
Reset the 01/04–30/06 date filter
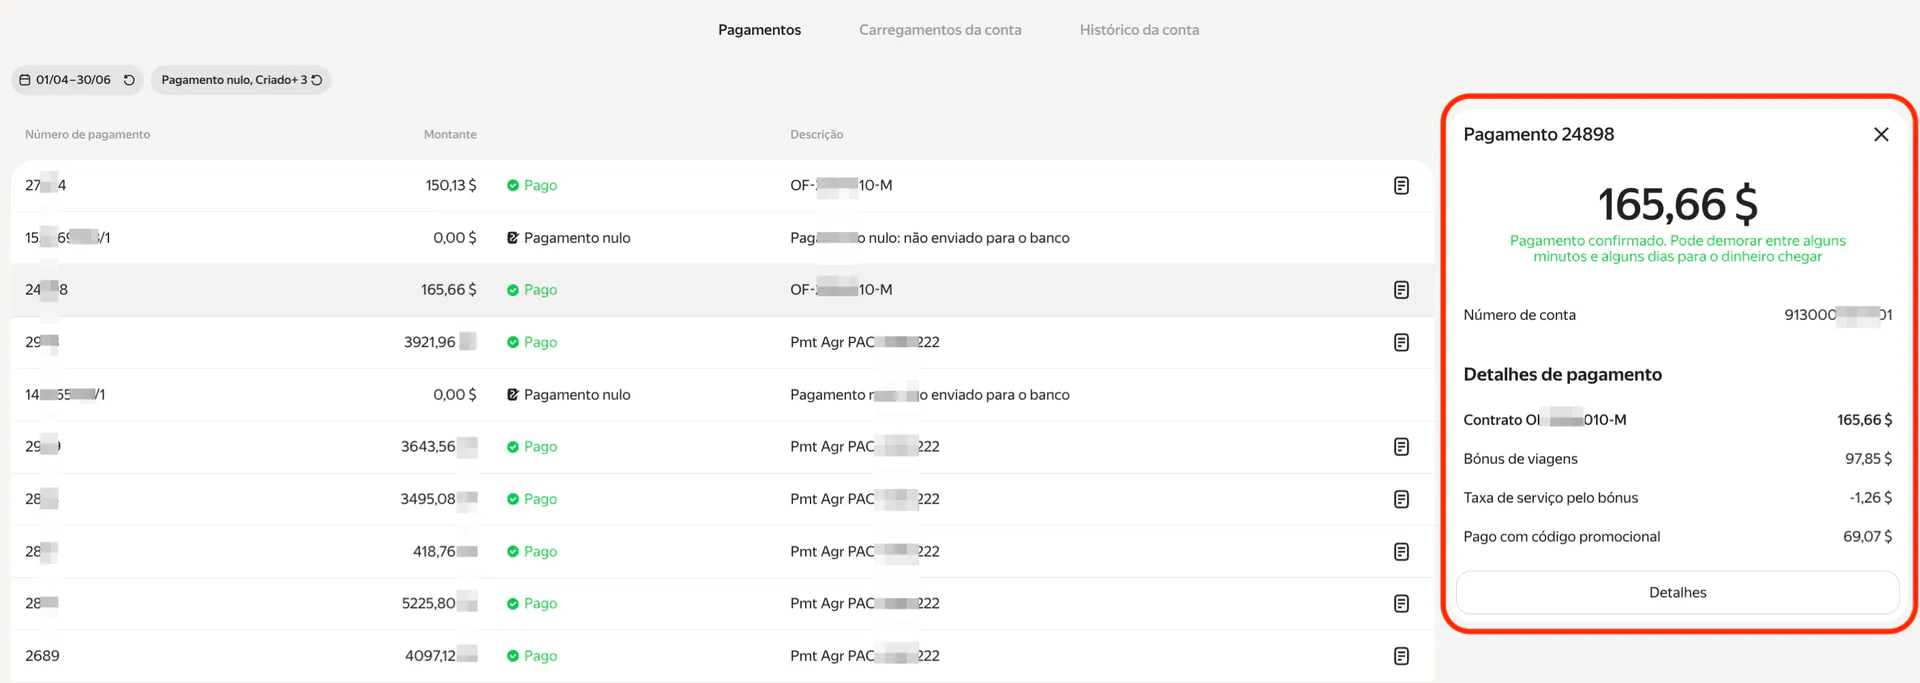(129, 80)
